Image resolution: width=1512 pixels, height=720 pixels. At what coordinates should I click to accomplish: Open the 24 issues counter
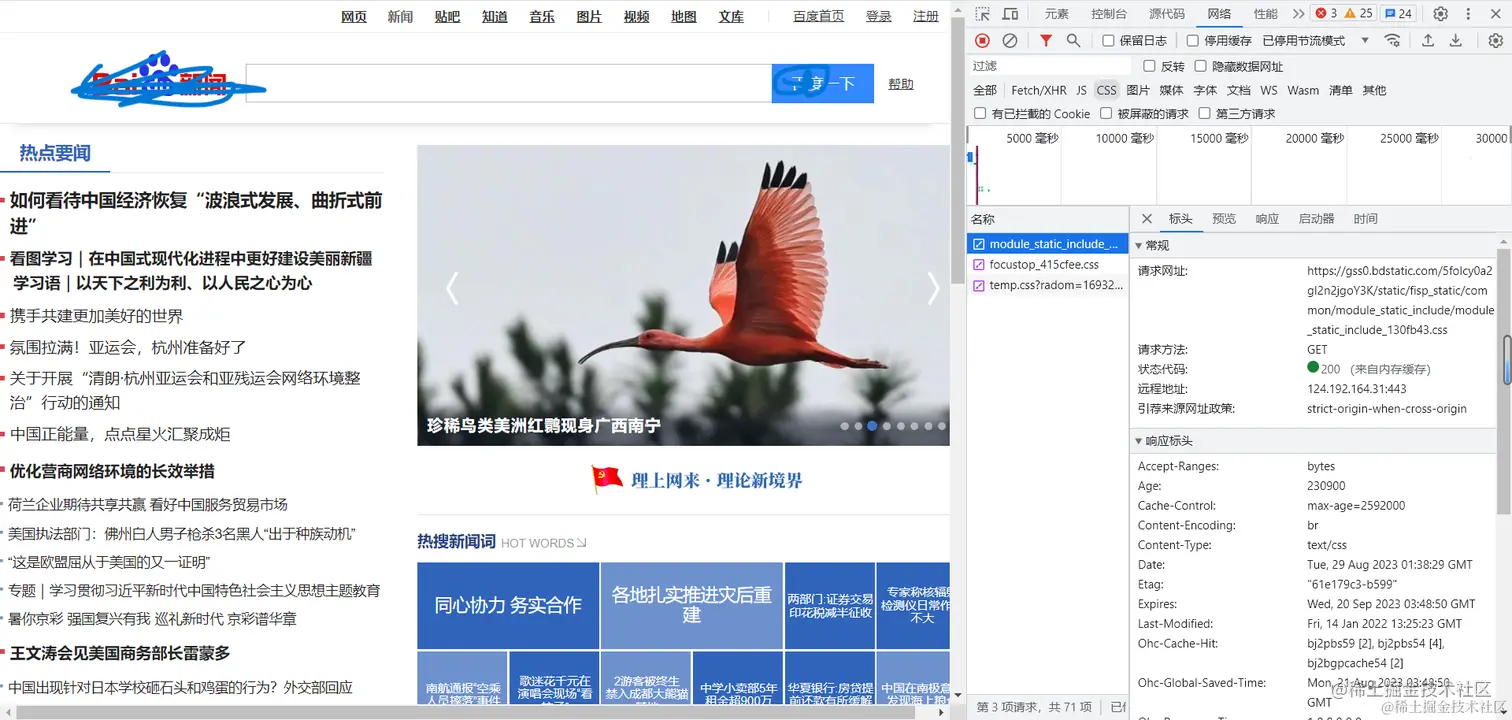[x=1398, y=14]
